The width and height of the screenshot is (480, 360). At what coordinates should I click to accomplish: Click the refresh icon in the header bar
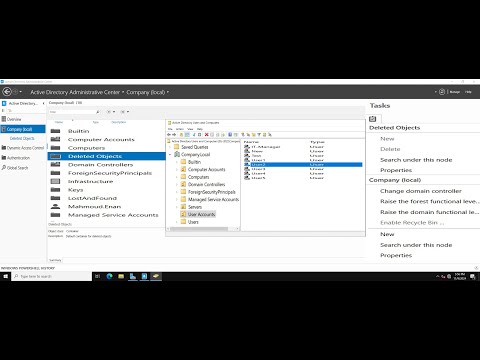click(442, 92)
